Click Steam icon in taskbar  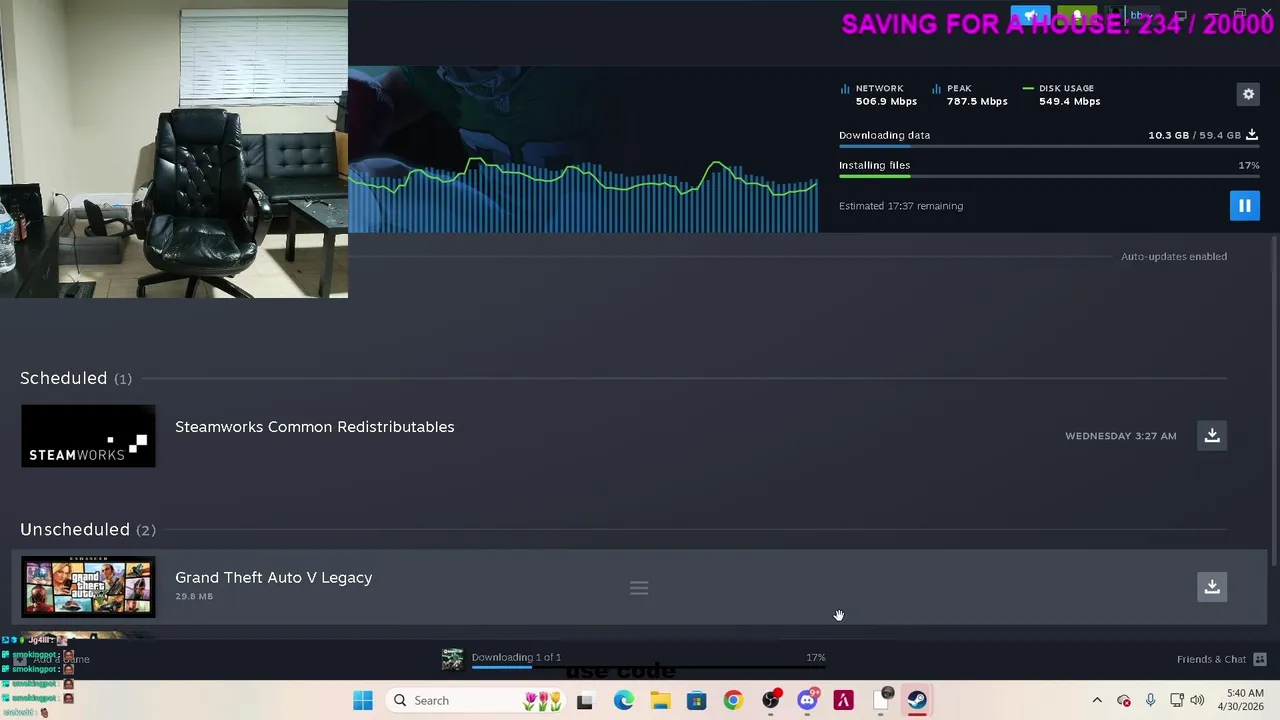click(x=917, y=700)
